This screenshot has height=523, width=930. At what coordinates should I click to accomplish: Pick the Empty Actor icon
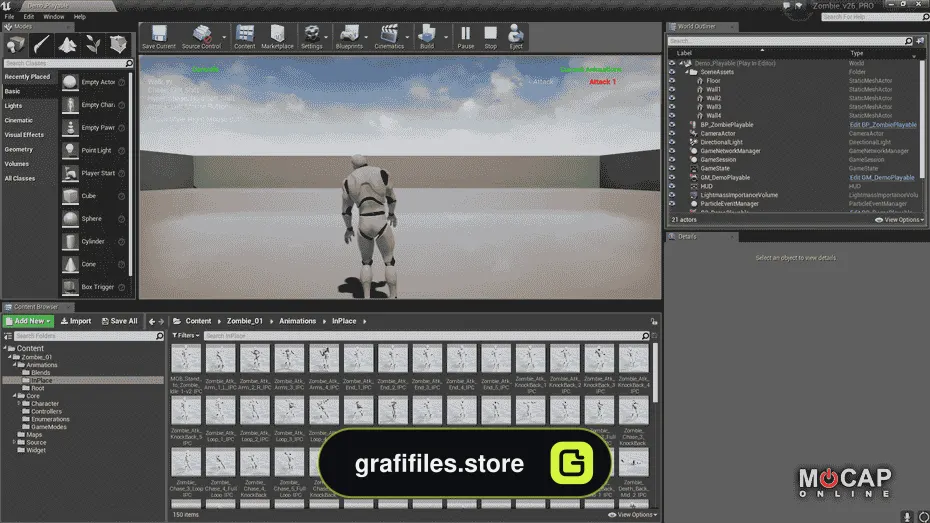pyautogui.click(x=70, y=82)
